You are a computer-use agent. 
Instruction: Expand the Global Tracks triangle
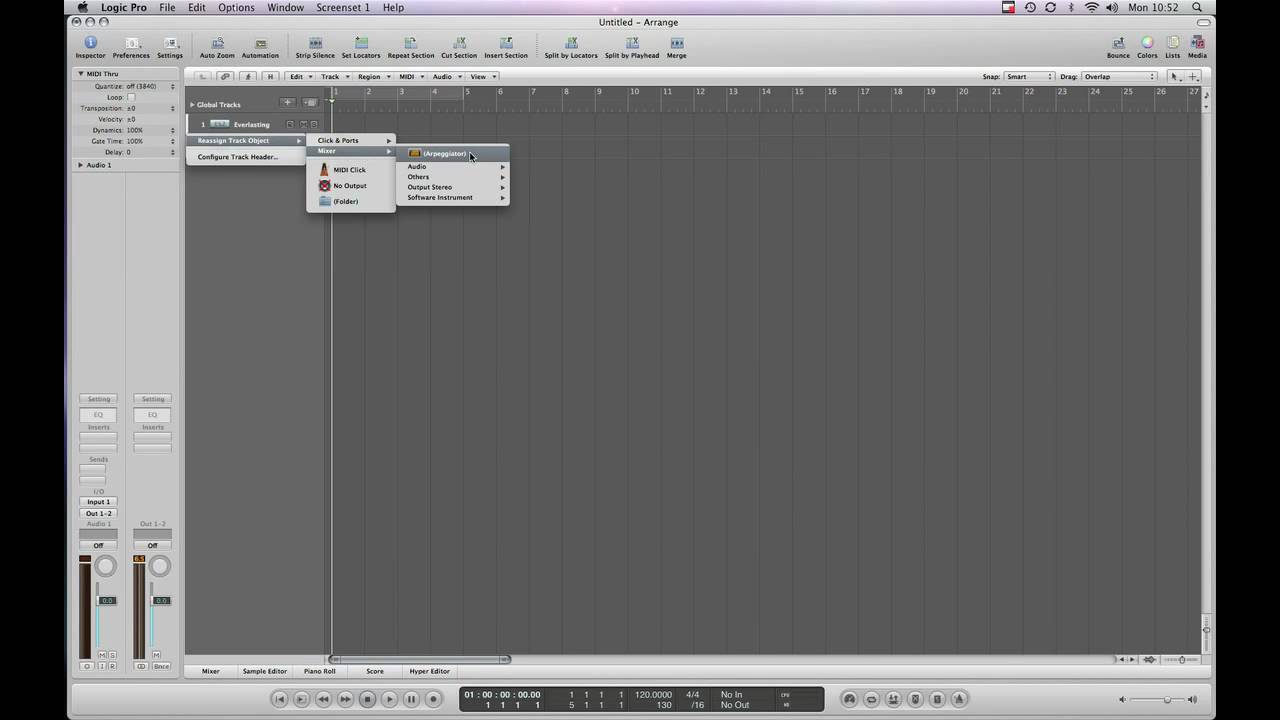192,104
